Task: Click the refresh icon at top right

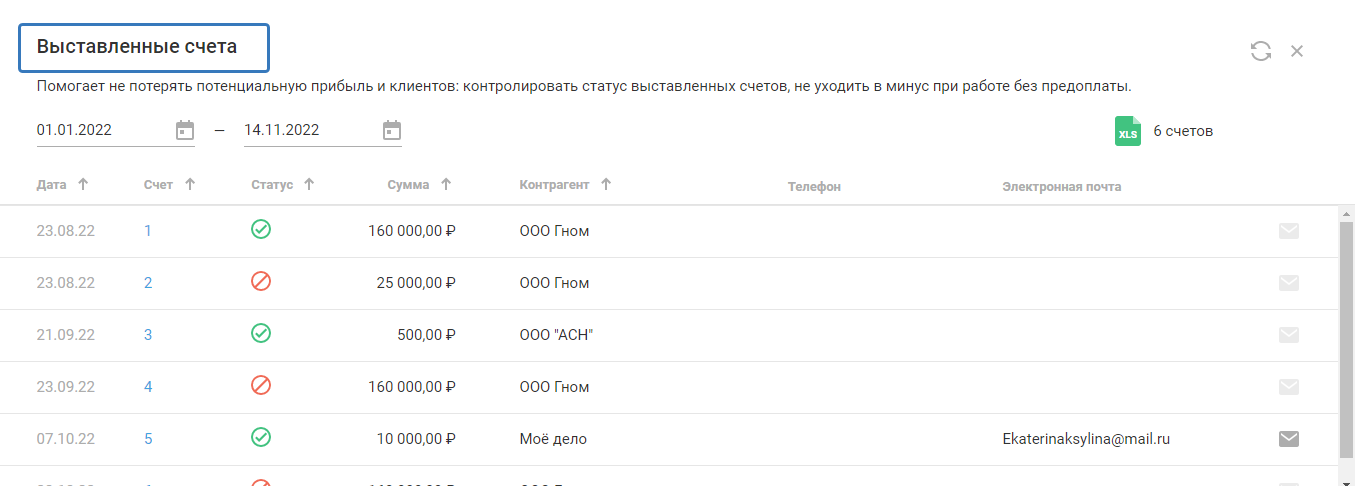Action: pos(1261,51)
